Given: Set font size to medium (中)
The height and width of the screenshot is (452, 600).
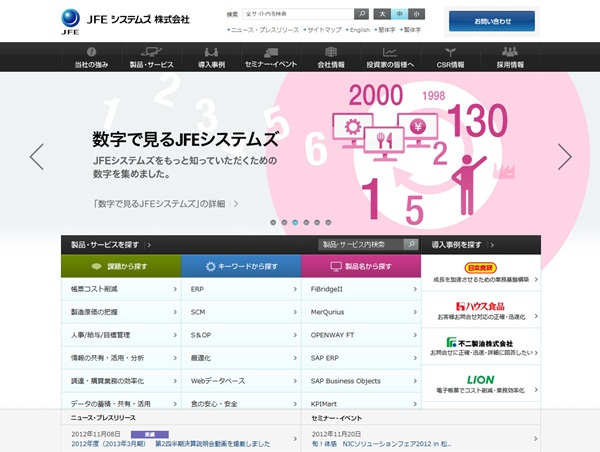Looking at the screenshot, I should [399, 14].
